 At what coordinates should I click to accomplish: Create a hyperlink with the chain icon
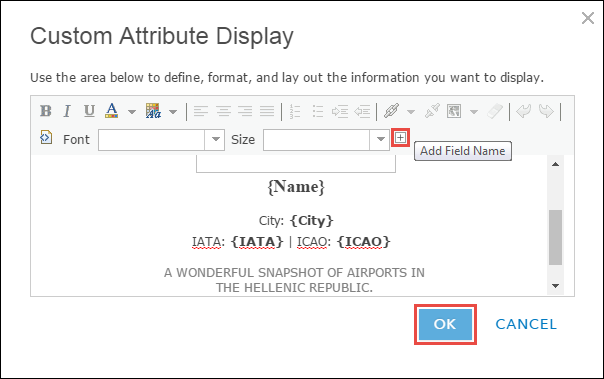click(x=391, y=111)
